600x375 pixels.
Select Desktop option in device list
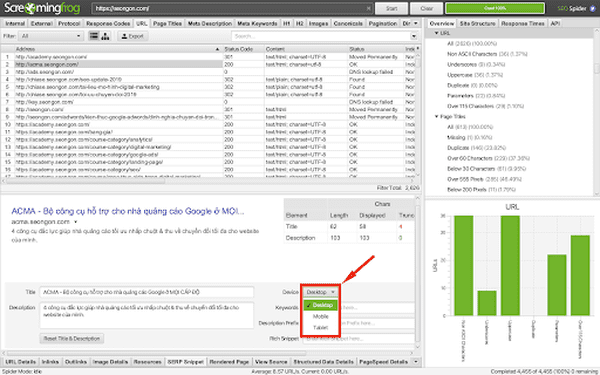coord(321,305)
